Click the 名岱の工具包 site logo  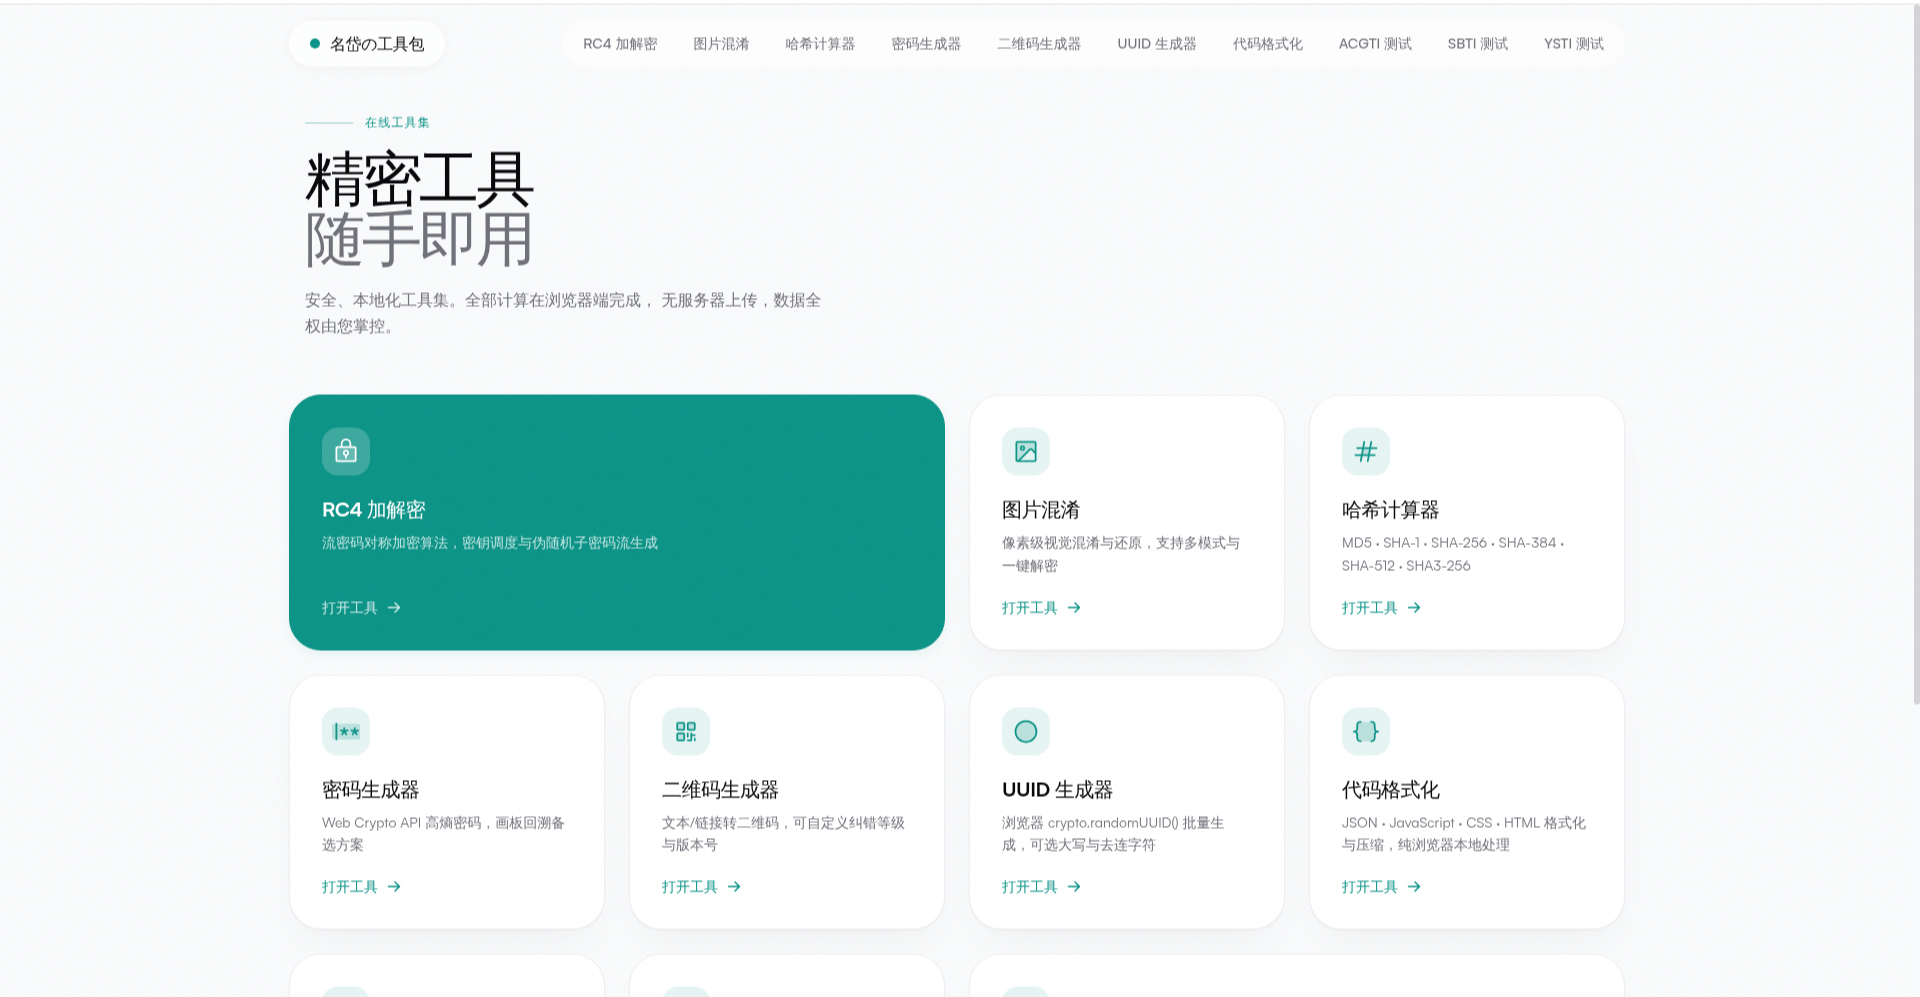pos(367,44)
